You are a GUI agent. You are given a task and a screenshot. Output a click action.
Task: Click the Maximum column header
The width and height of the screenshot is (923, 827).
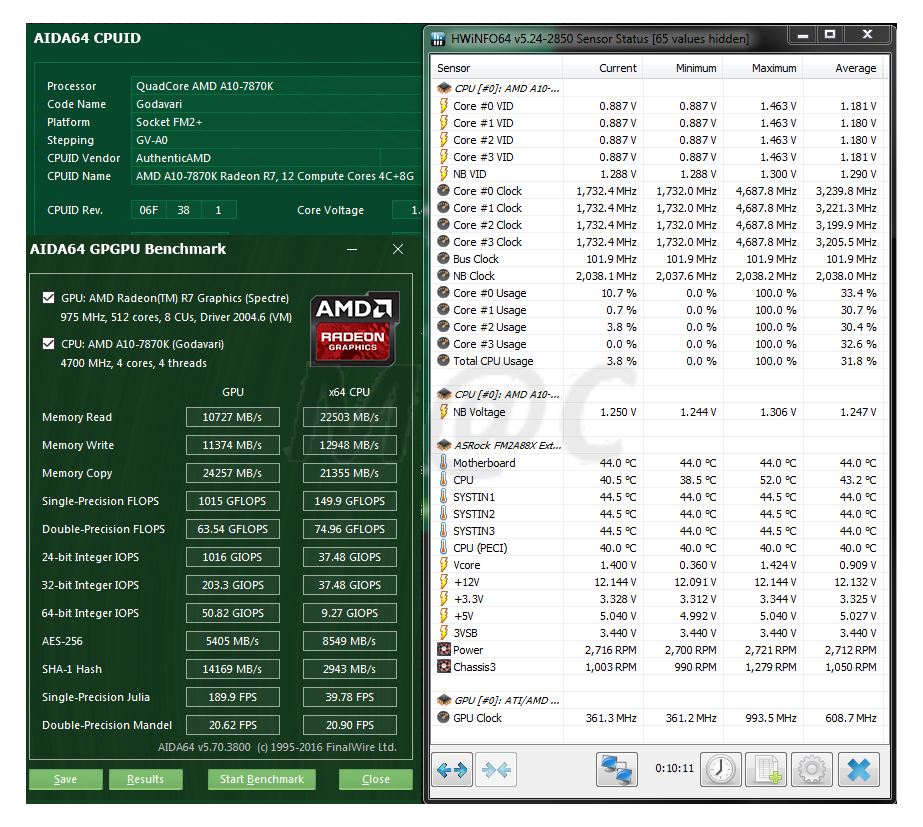click(x=763, y=68)
